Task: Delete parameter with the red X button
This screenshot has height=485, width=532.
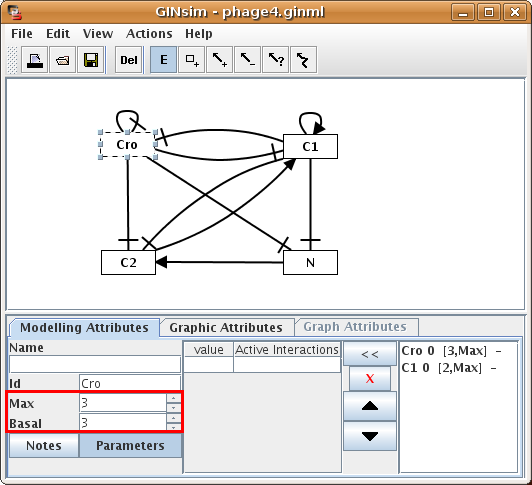Action: click(370, 378)
